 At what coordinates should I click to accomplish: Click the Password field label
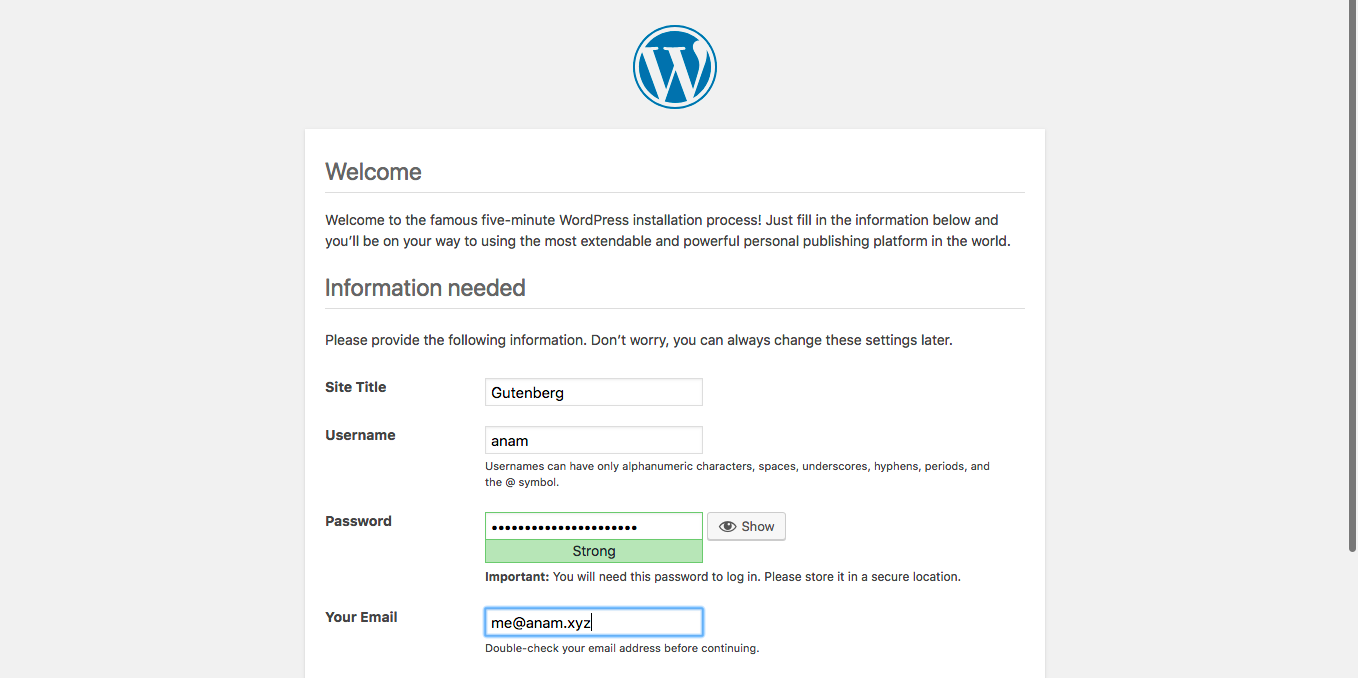[358, 521]
